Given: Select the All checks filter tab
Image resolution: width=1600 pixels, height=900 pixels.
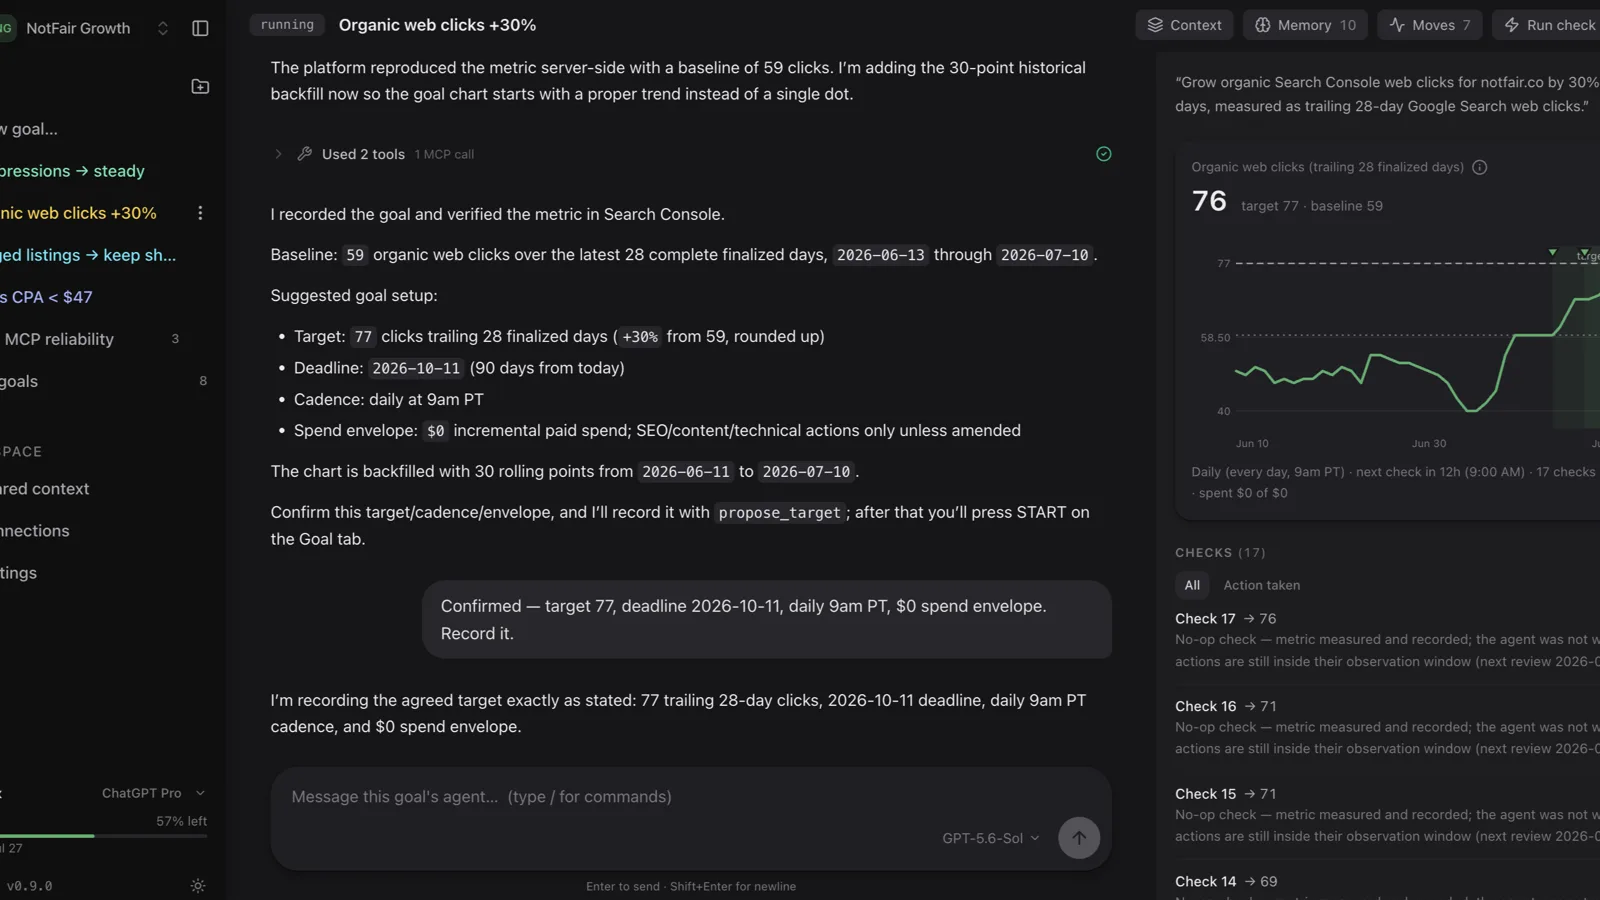Looking at the screenshot, I should (1192, 585).
